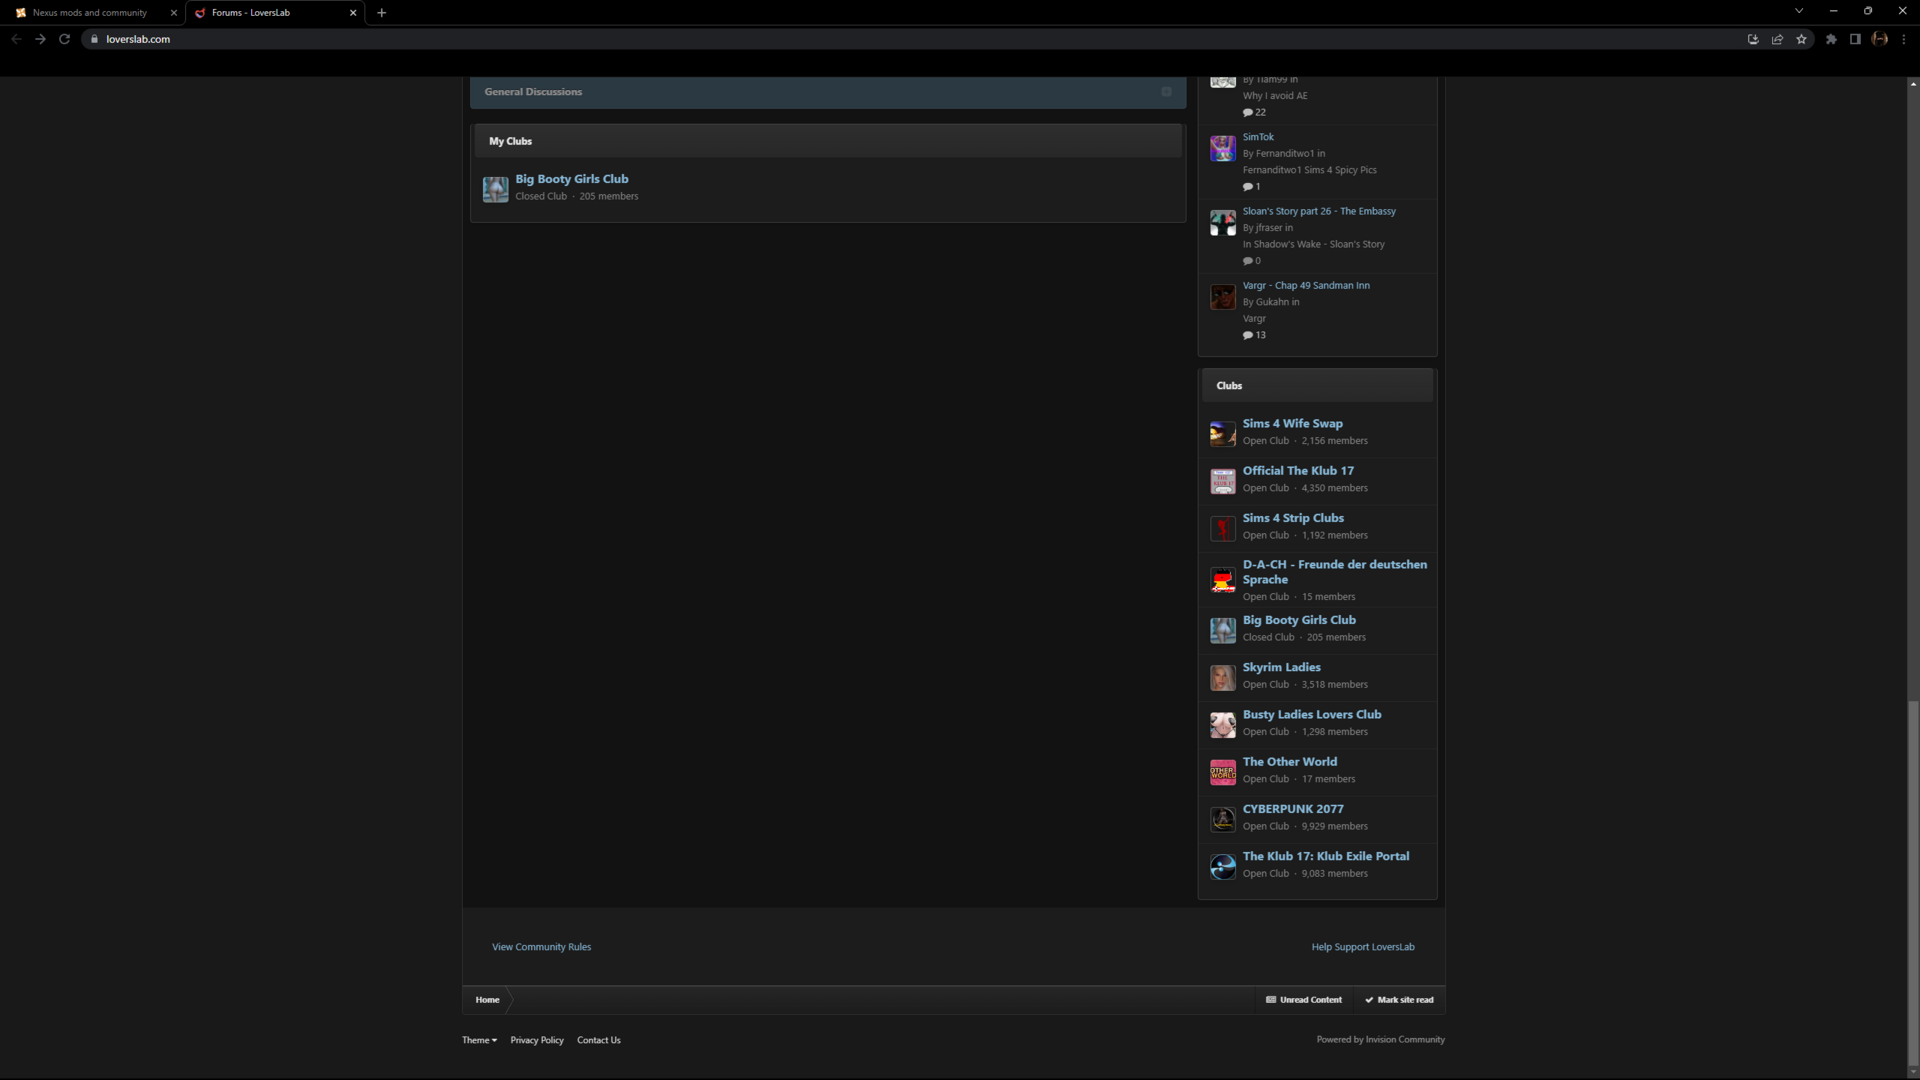Click Klub Exile Portal club icon
The width and height of the screenshot is (1920, 1080).
pyautogui.click(x=1223, y=867)
